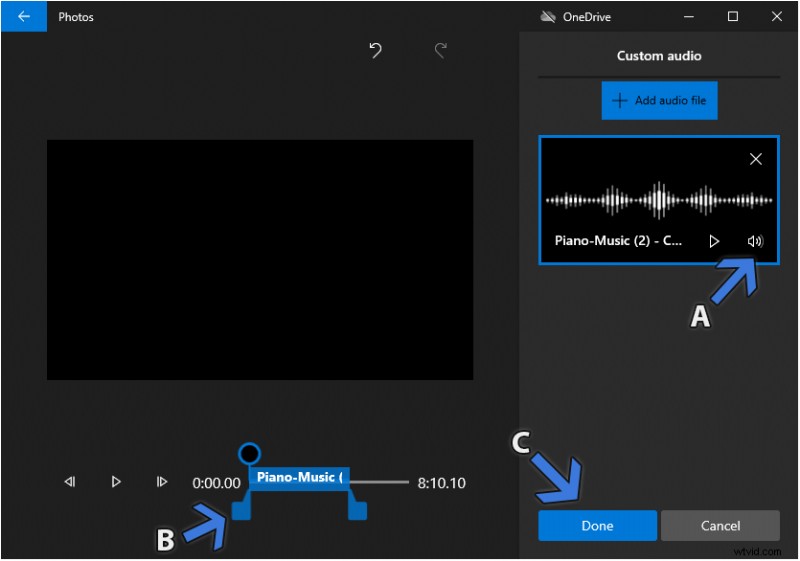Cancel the custom audio changes

click(720, 525)
